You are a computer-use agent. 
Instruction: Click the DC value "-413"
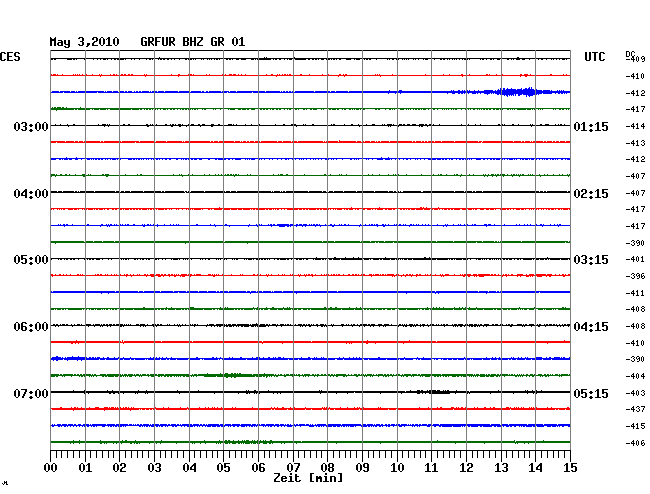coord(635,143)
